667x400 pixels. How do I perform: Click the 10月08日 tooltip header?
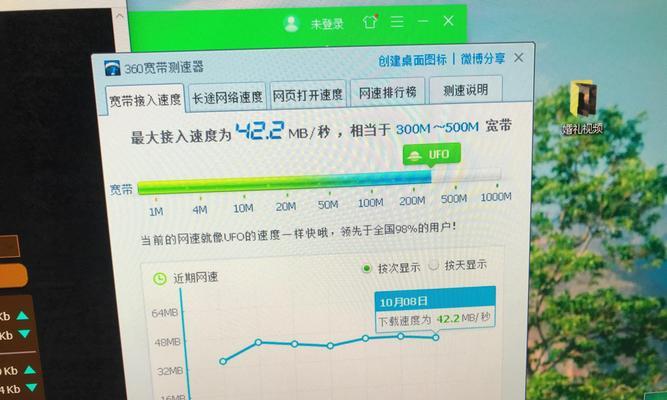[x=435, y=301]
